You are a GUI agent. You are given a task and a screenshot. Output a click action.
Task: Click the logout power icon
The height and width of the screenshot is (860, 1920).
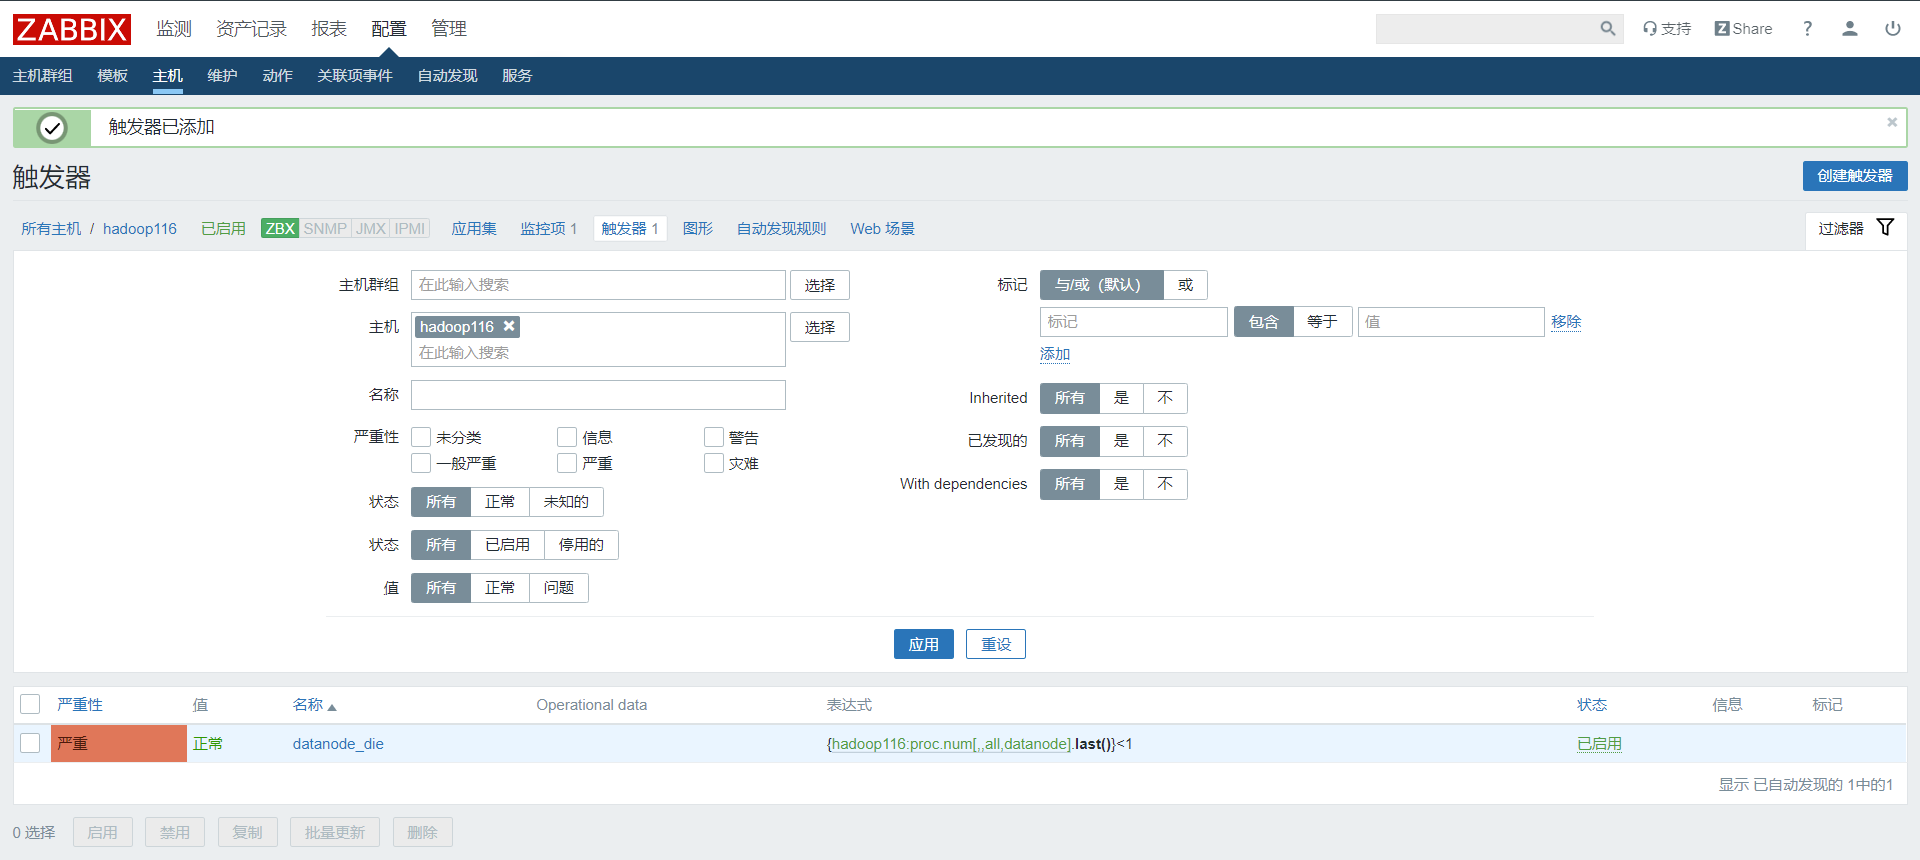tap(1893, 29)
